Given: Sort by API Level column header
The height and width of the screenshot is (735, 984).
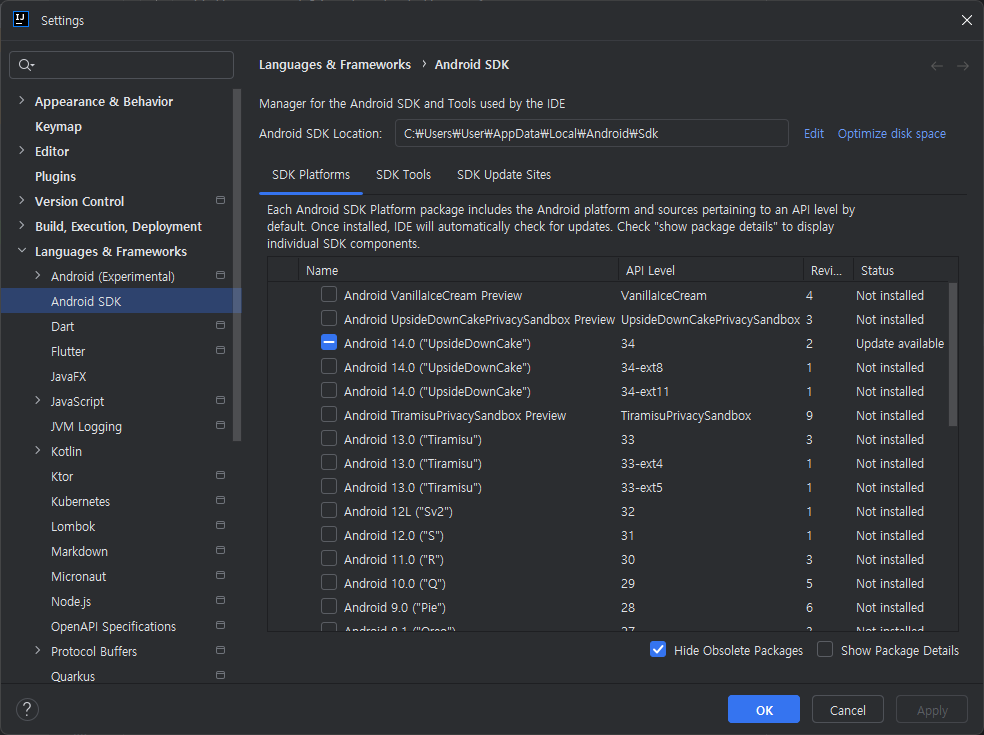Looking at the screenshot, I should point(710,271).
